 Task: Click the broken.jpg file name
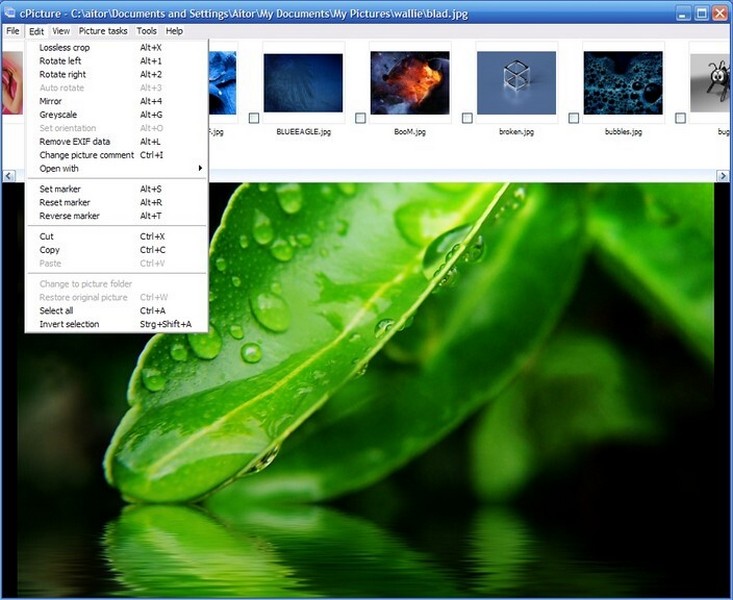(x=517, y=132)
